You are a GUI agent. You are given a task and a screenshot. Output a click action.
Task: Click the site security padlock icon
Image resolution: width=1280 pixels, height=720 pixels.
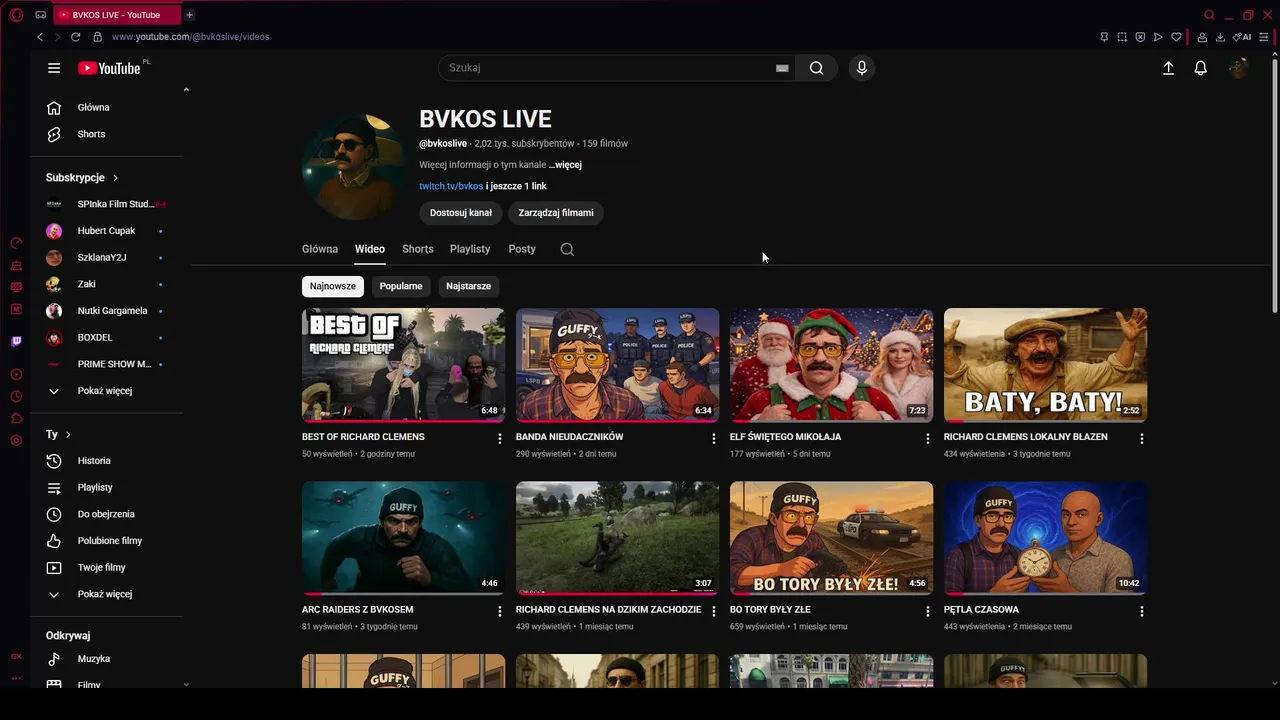97,37
